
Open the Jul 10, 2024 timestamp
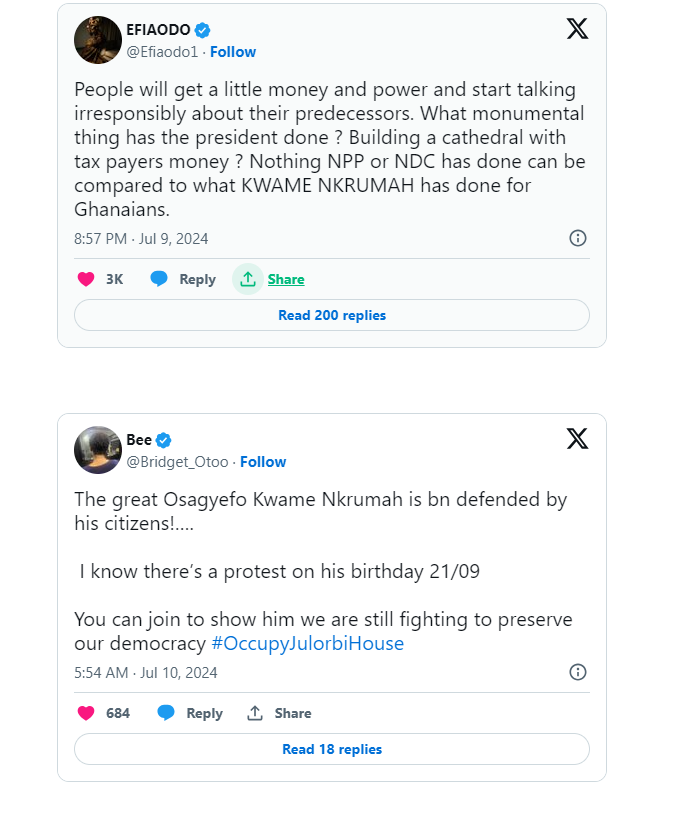coord(145,673)
